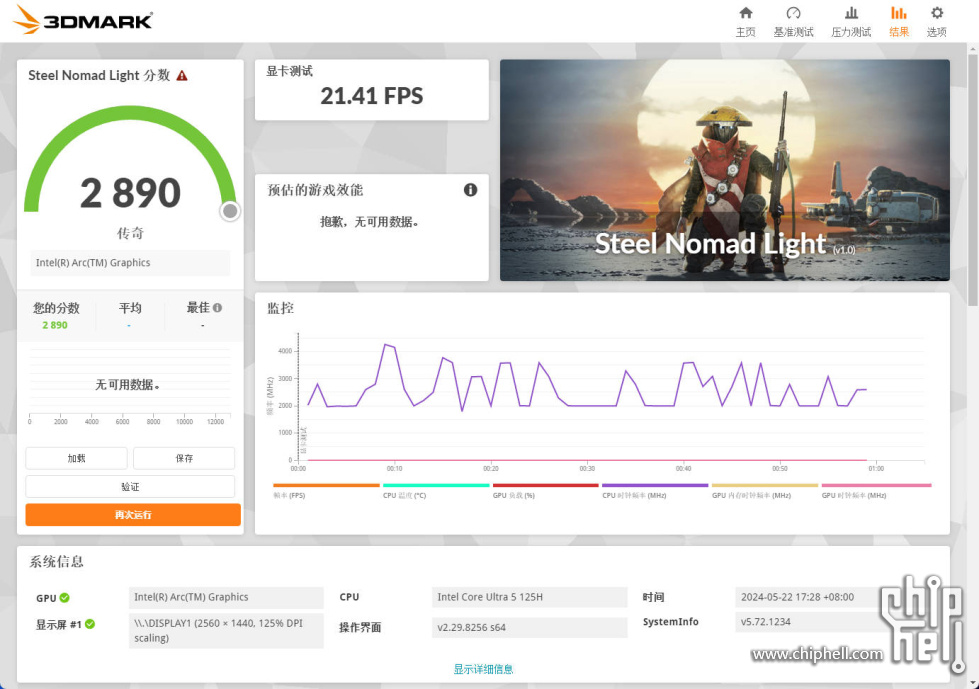Click the 加载 load button
The height and width of the screenshot is (689, 979).
(x=76, y=458)
